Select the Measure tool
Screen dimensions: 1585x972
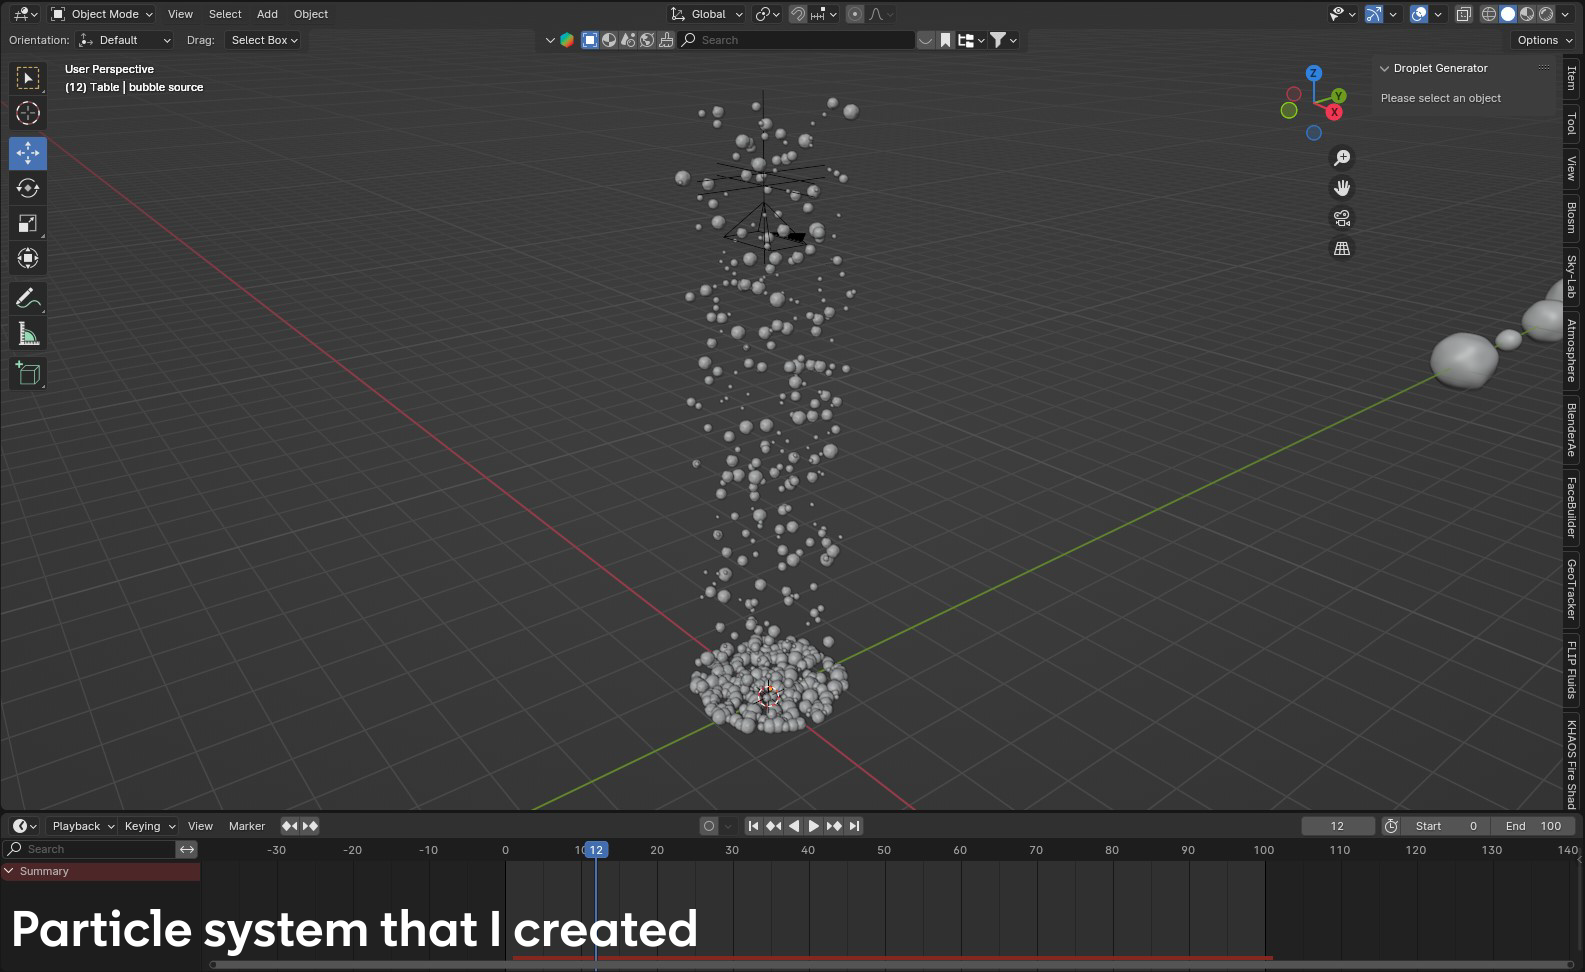pyautogui.click(x=28, y=335)
